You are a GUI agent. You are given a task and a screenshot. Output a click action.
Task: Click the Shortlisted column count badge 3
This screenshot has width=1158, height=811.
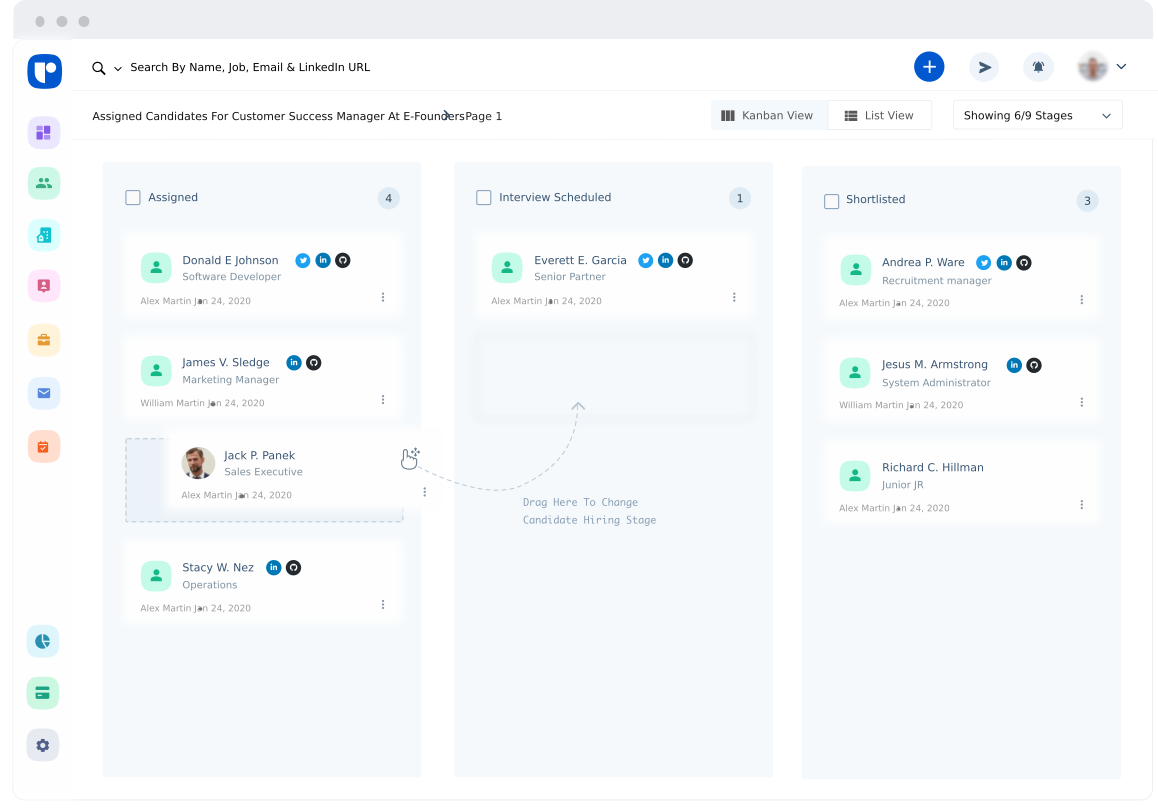1087,201
